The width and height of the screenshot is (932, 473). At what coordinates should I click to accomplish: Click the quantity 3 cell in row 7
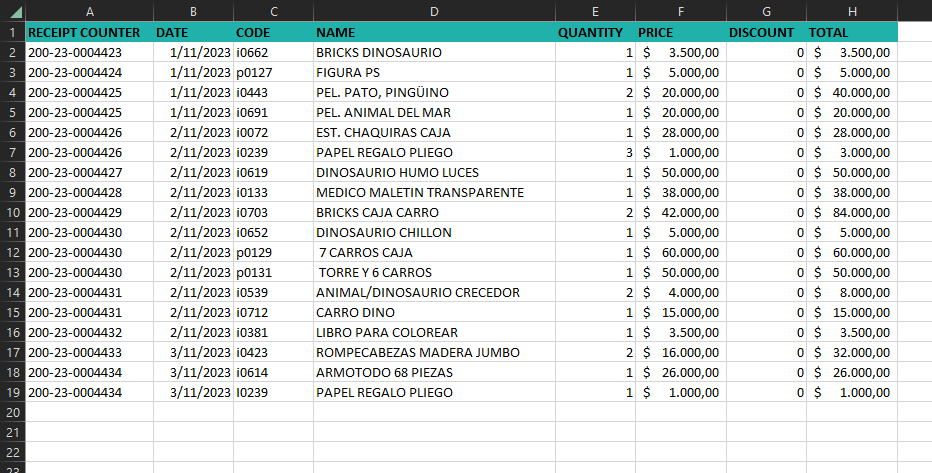click(x=594, y=152)
